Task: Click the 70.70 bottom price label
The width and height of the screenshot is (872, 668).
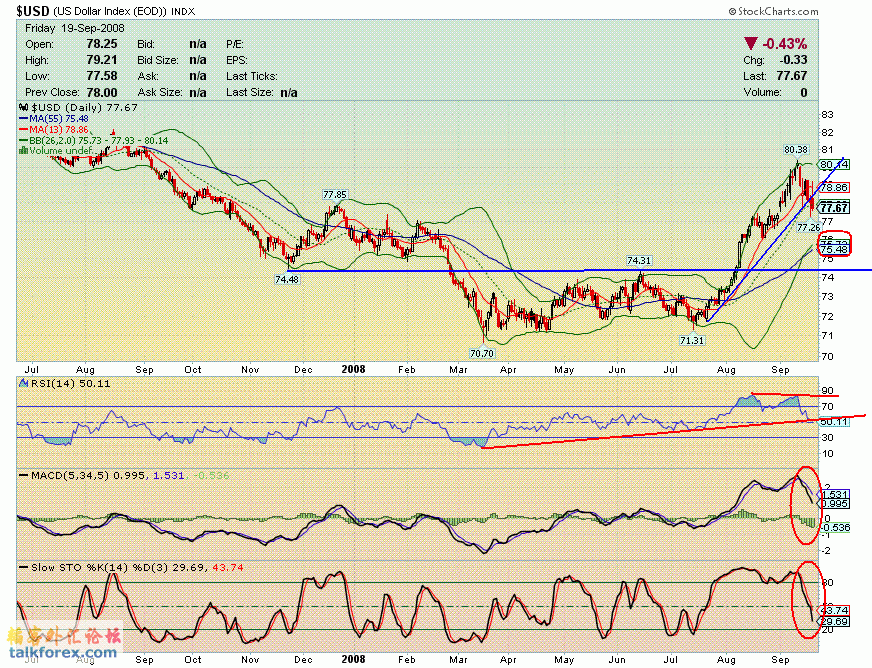Action: coord(482,353)
